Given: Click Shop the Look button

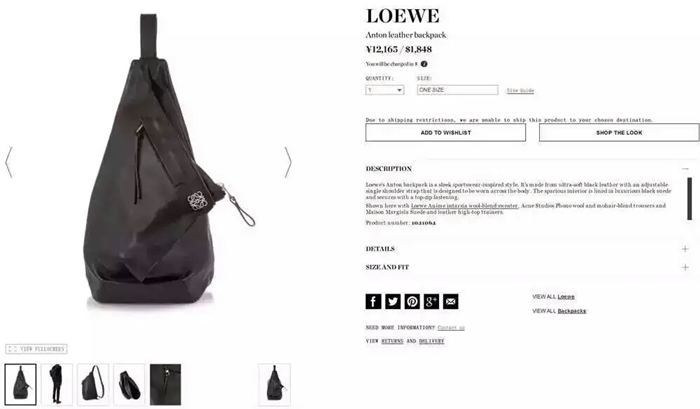Looking at the screenshot, I should click(x=619, y=133).
